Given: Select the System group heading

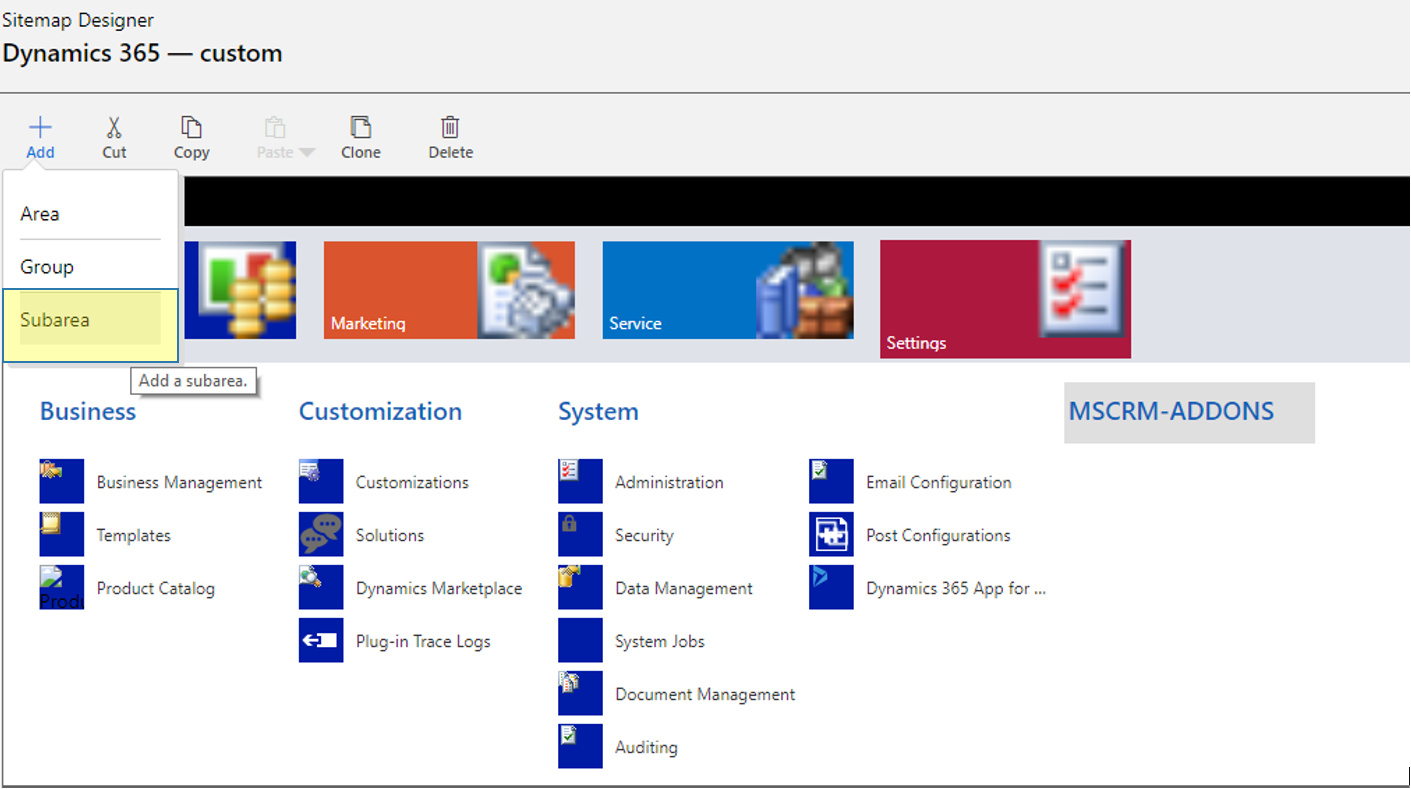Looking at the screenshot, I should [x=598, y=411].
